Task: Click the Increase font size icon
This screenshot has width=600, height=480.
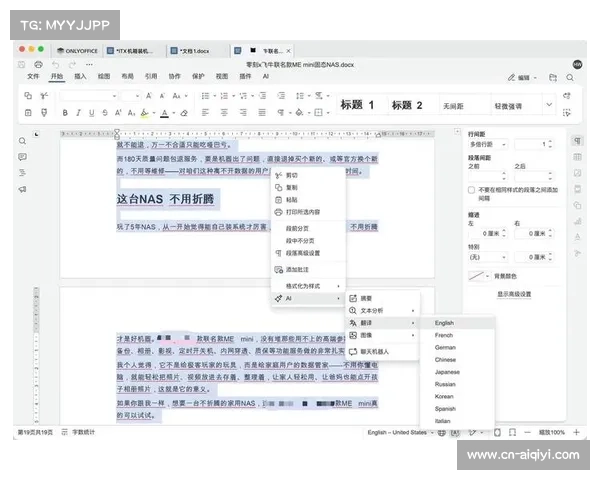Action: 149,96
